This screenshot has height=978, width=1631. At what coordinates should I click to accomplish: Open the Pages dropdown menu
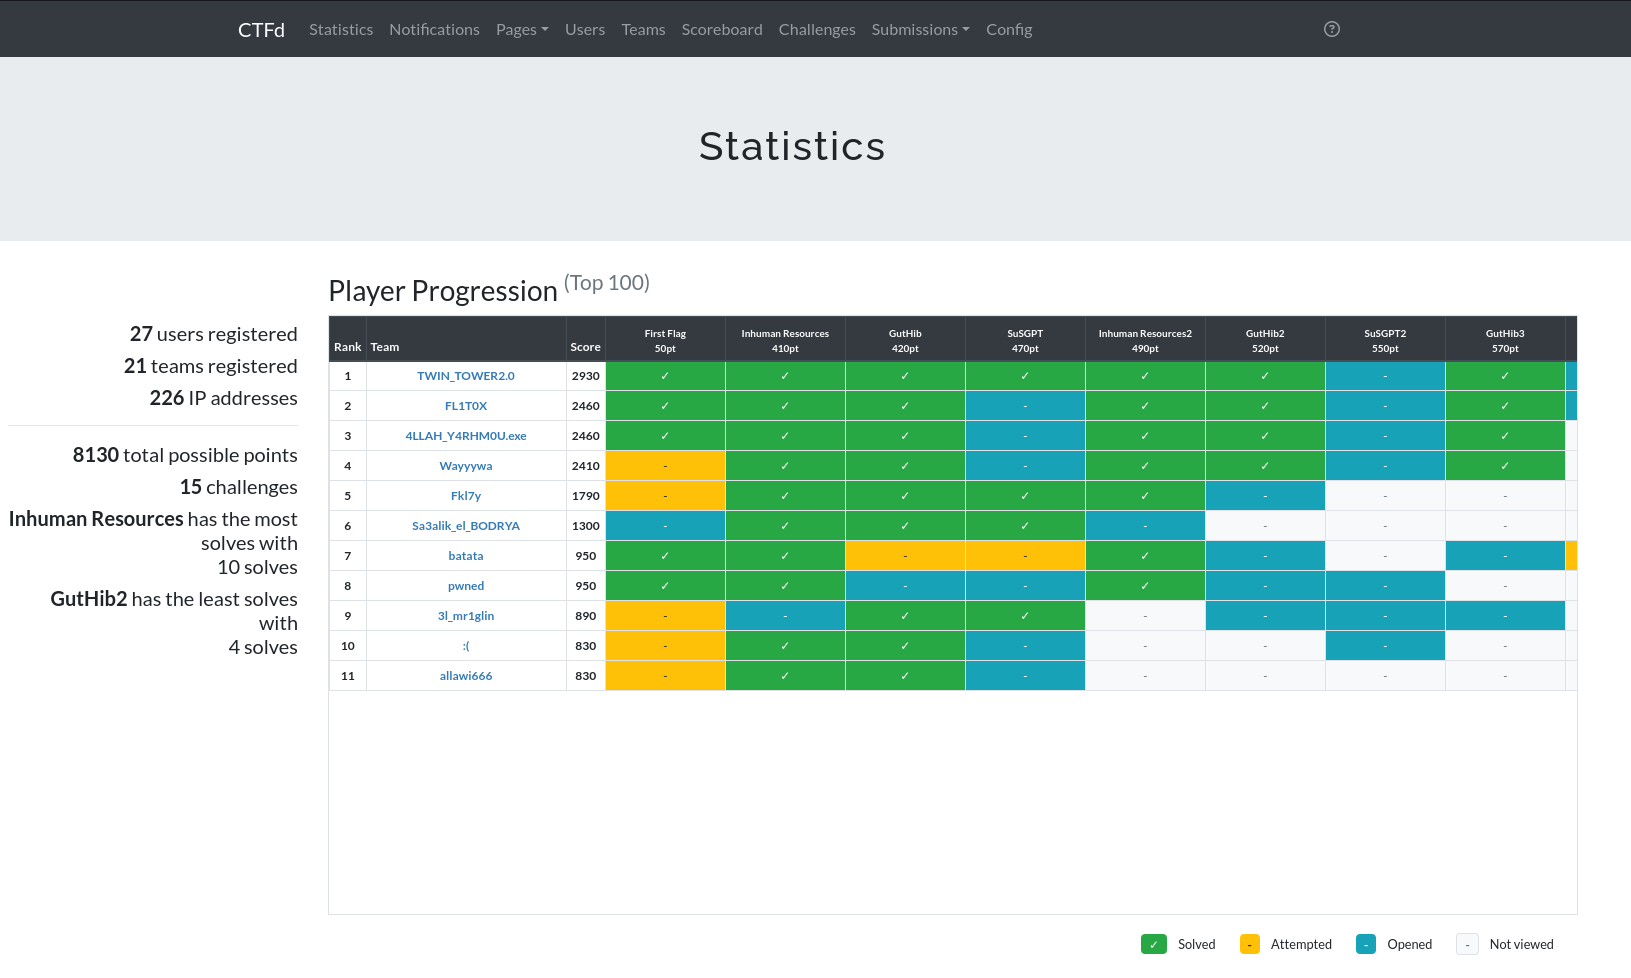(522, 29)
